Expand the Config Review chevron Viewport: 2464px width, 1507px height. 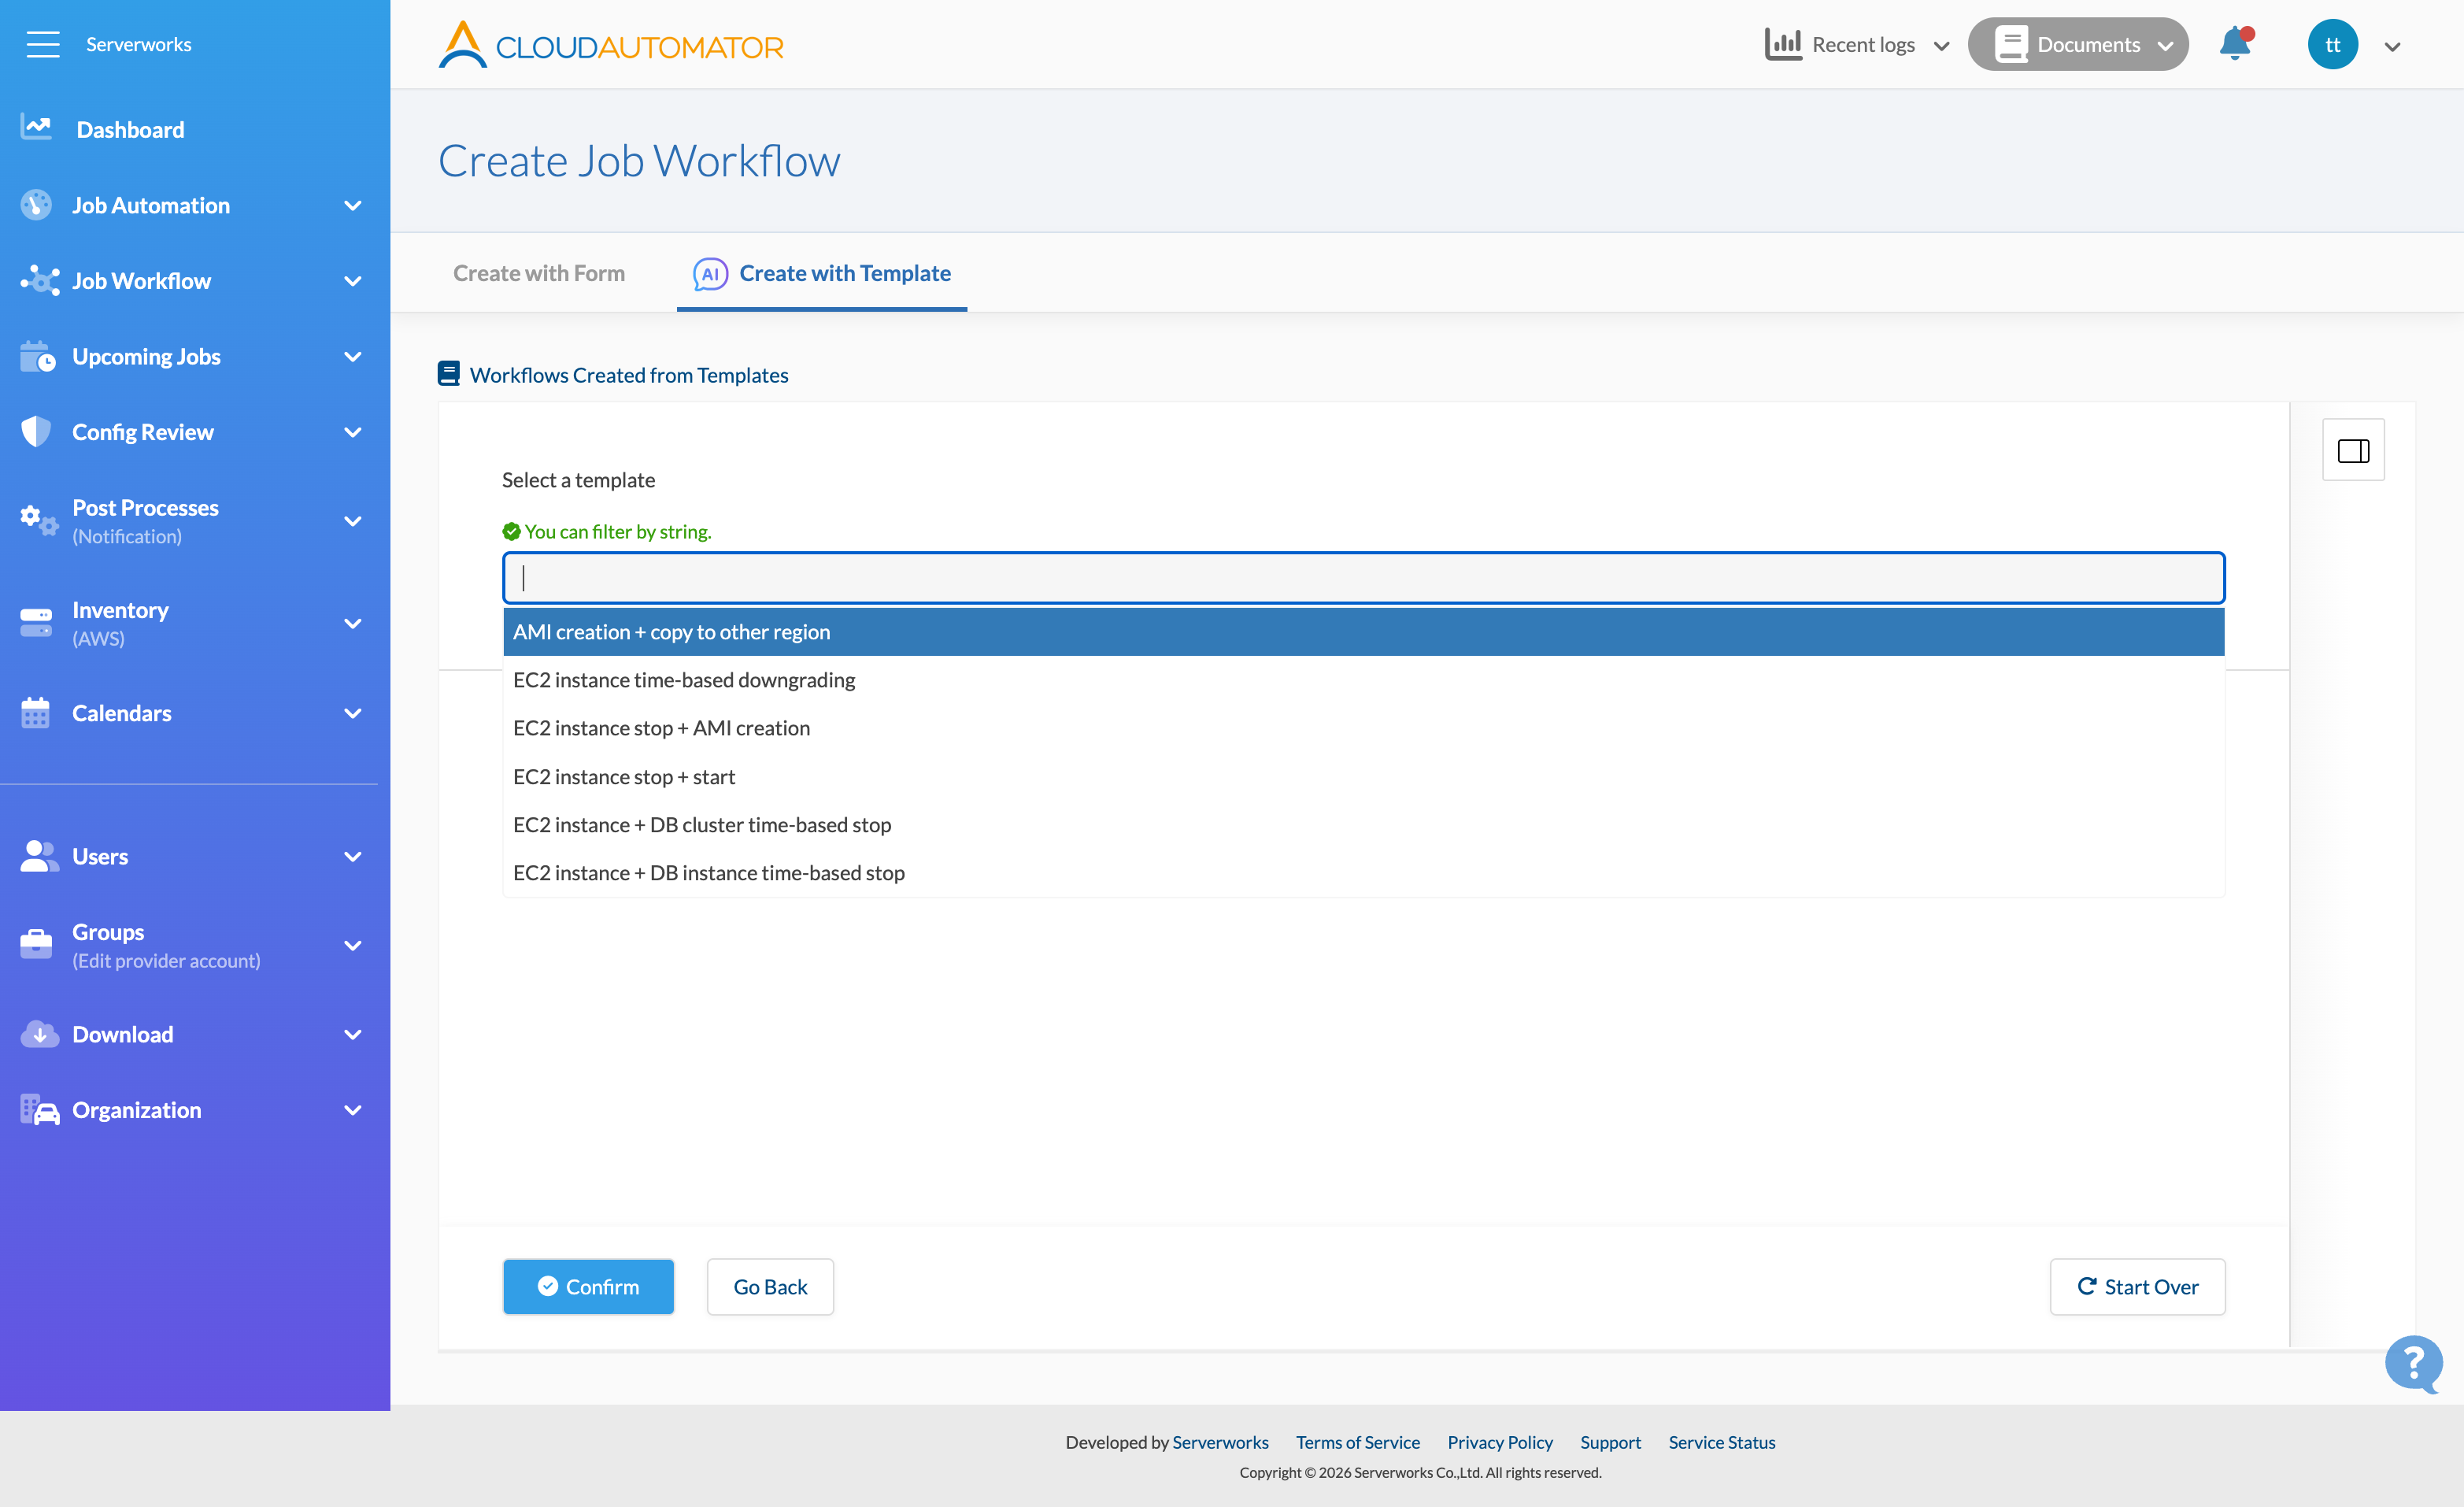coord(352,433)
